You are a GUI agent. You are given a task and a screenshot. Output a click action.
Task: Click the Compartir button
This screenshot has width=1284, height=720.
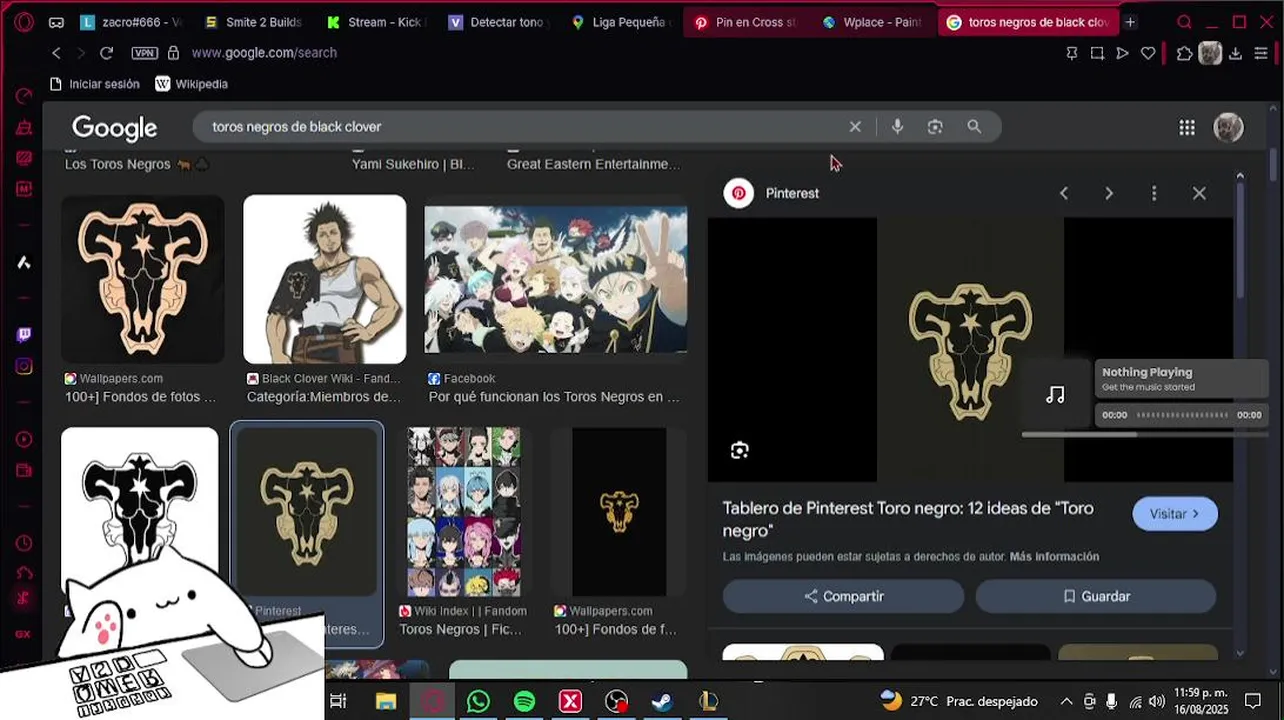click(x=843, y=596)
